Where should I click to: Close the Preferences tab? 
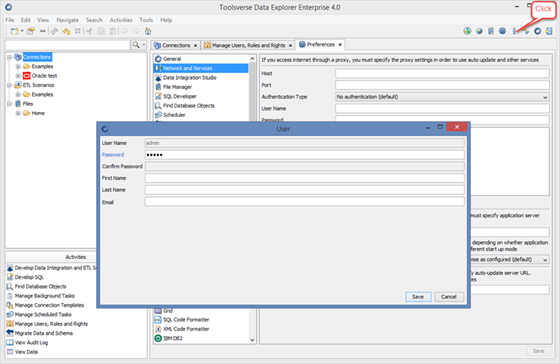340,45
